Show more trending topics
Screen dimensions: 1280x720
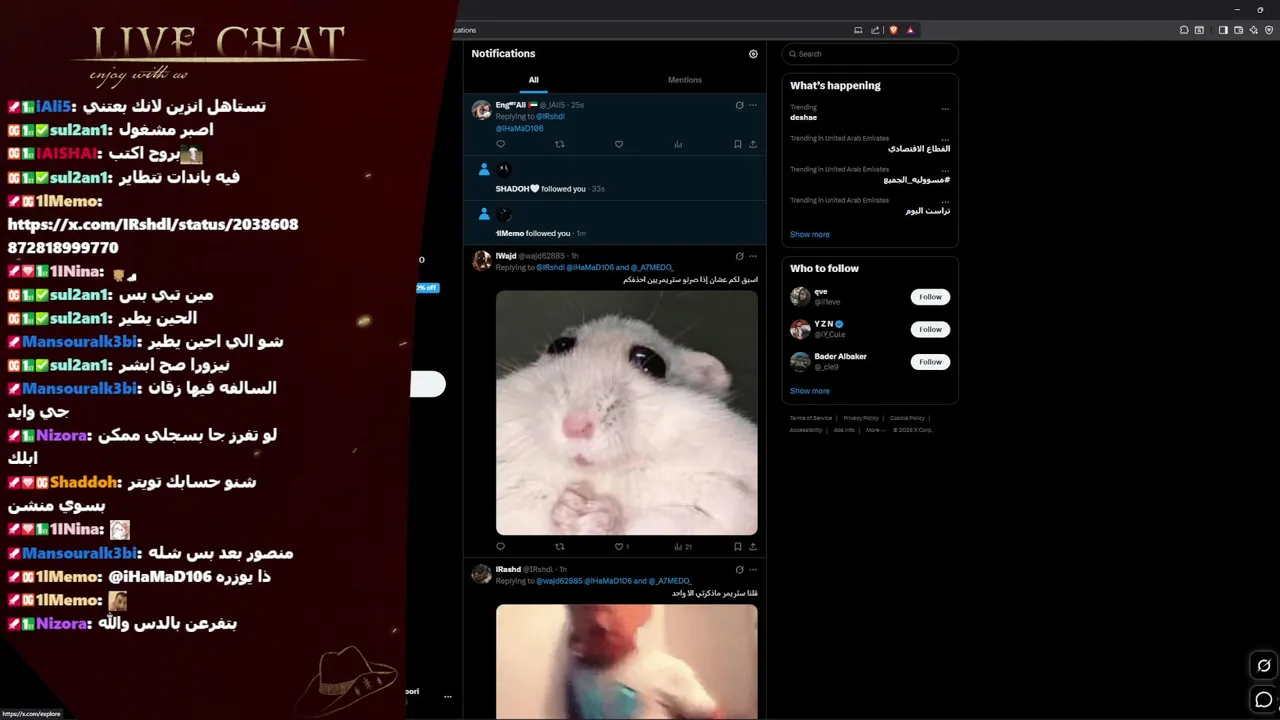pos(810,234)
